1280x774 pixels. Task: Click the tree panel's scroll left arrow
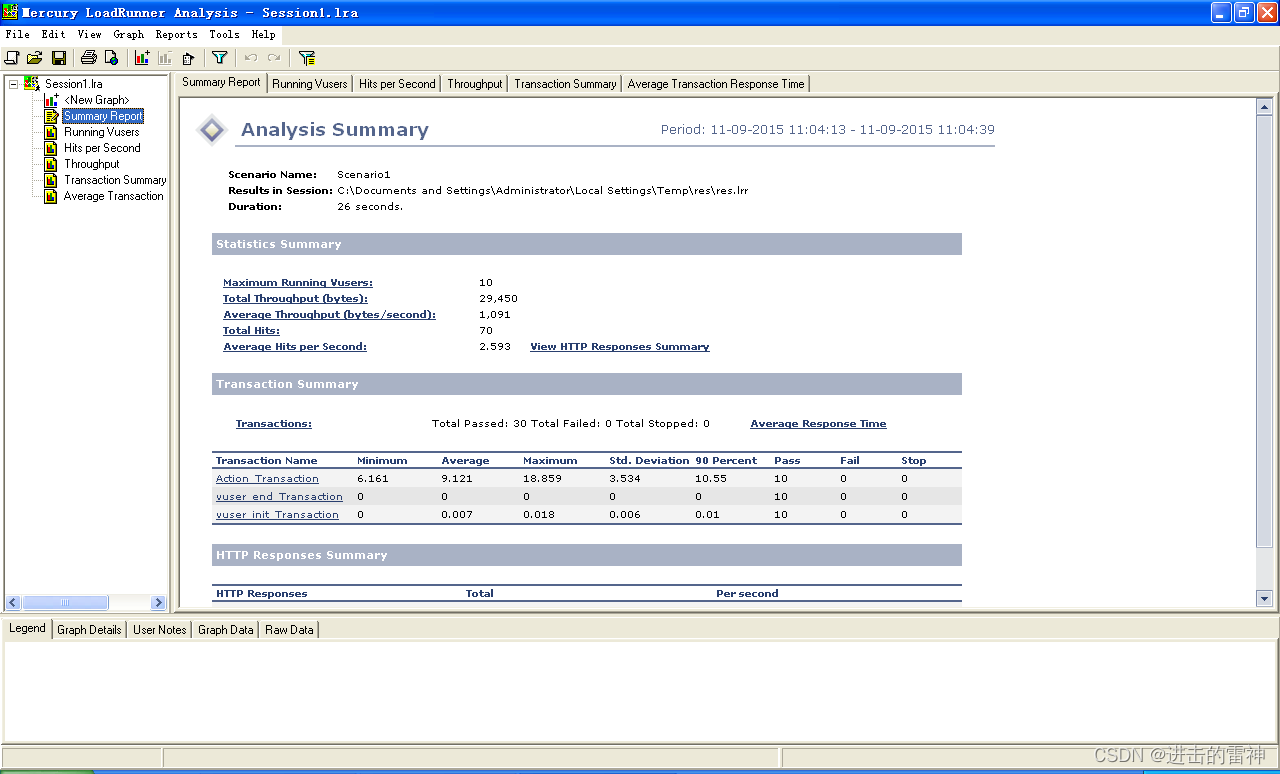[13, 603]
